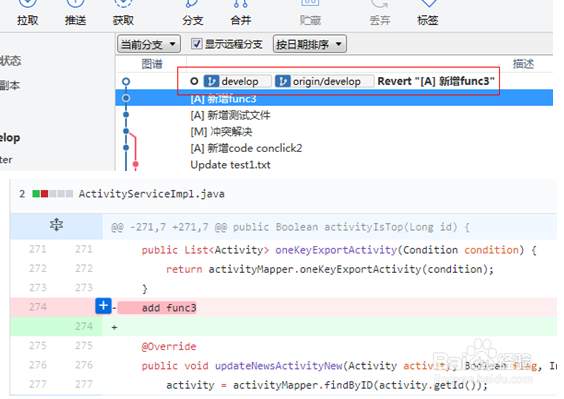This screenshot has height=399, width=564.
Task: Select the [M] 冲突解决 commit
Action: [x=221, y=132]
